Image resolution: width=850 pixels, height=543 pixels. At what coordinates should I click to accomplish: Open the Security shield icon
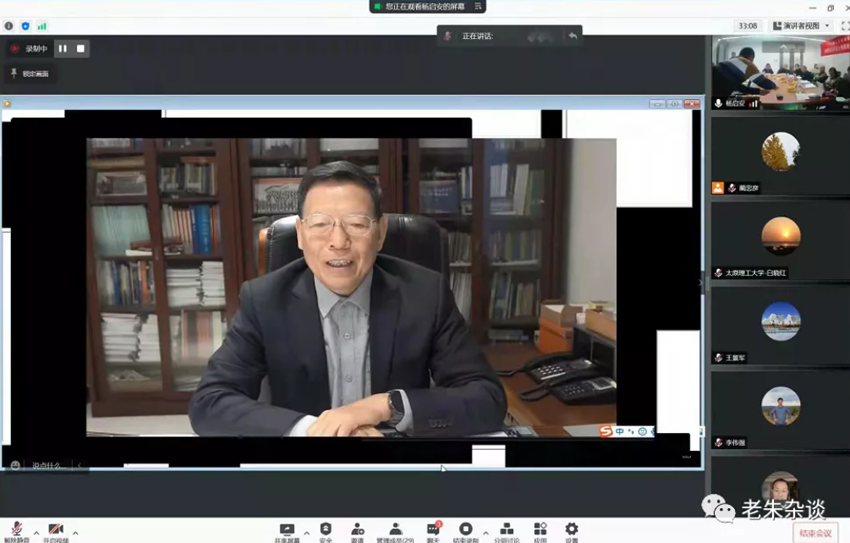coord(325,530)
